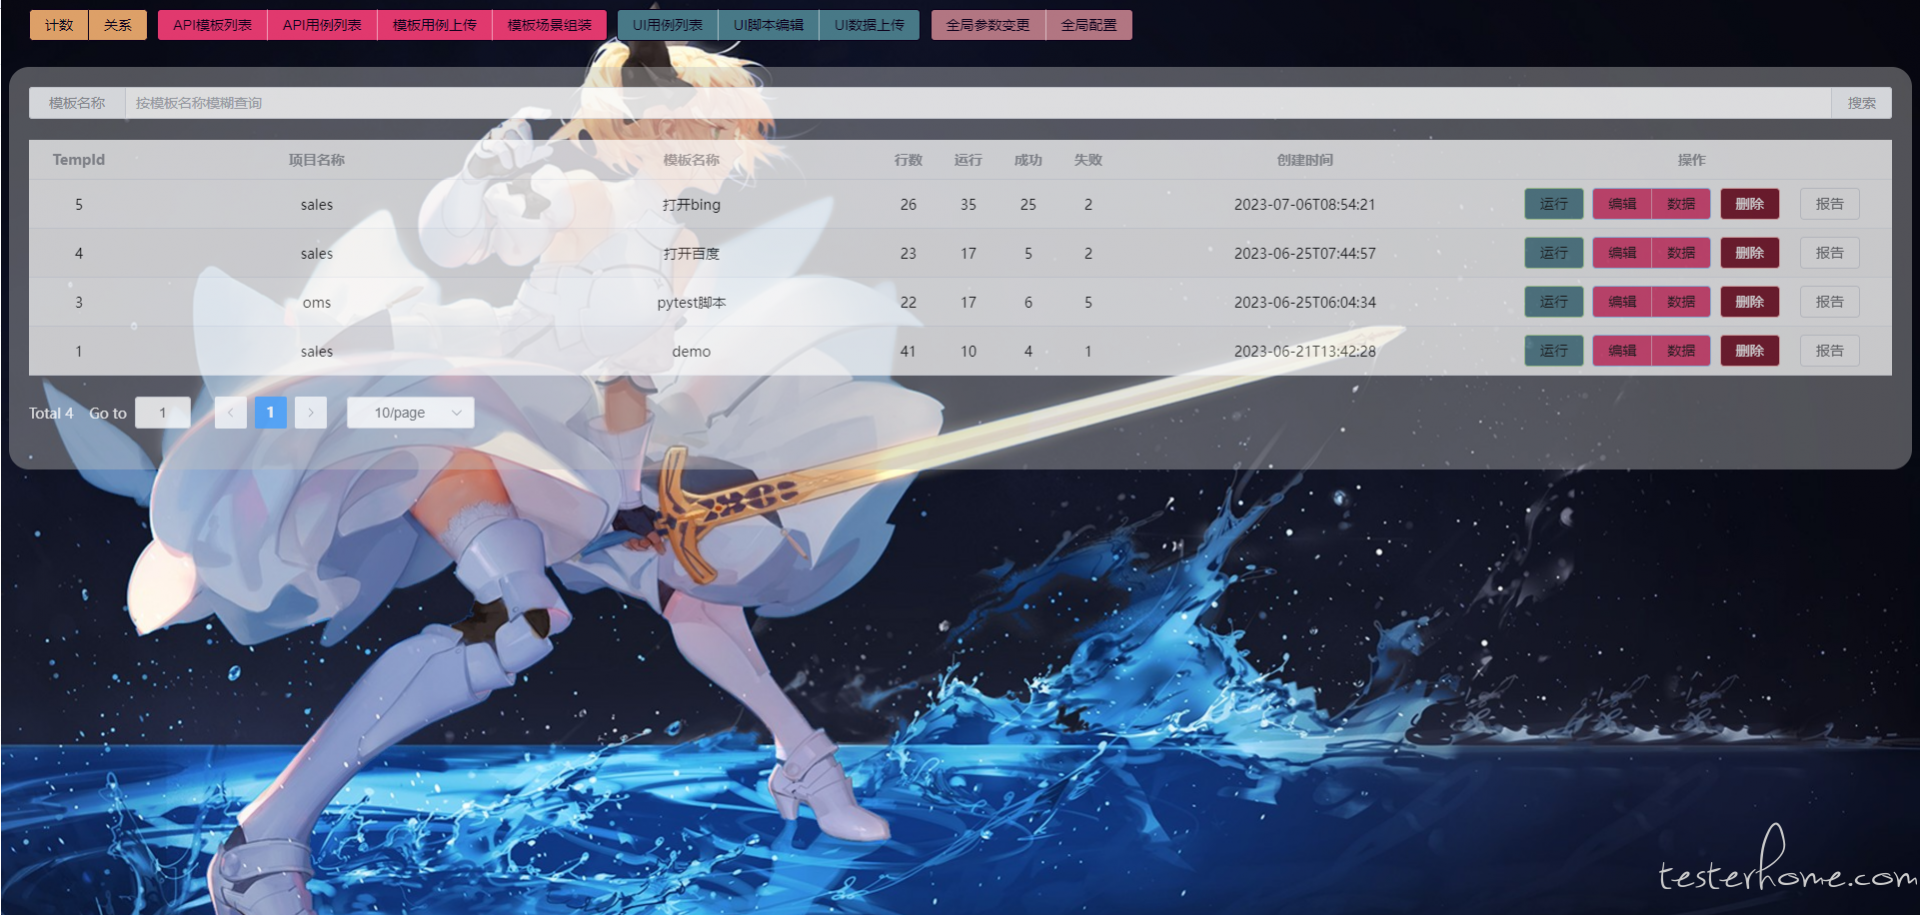The width and height of the screenshot is (1920, 915).
Task: Open 全局配置 page
Action: tap(1089, 25)
